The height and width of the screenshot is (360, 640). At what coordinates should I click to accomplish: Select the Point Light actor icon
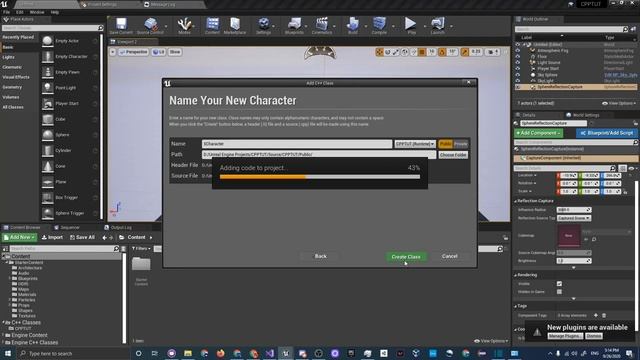click(48, 88)
